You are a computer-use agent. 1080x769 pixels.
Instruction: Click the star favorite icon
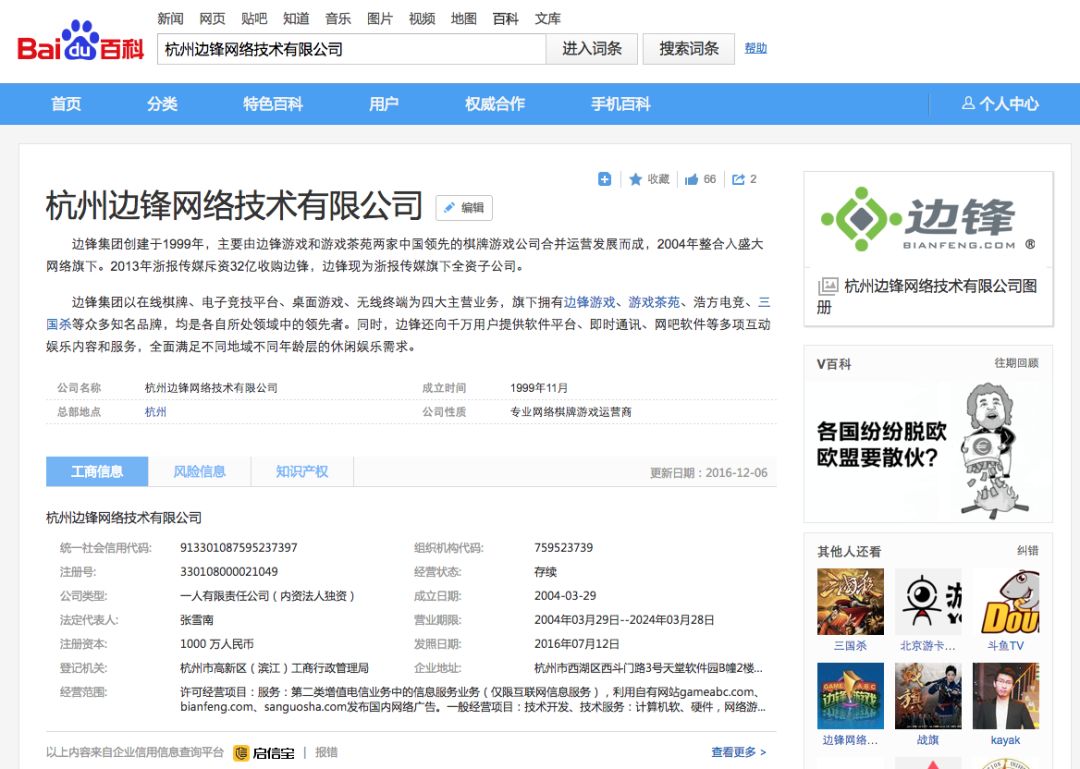635,179
